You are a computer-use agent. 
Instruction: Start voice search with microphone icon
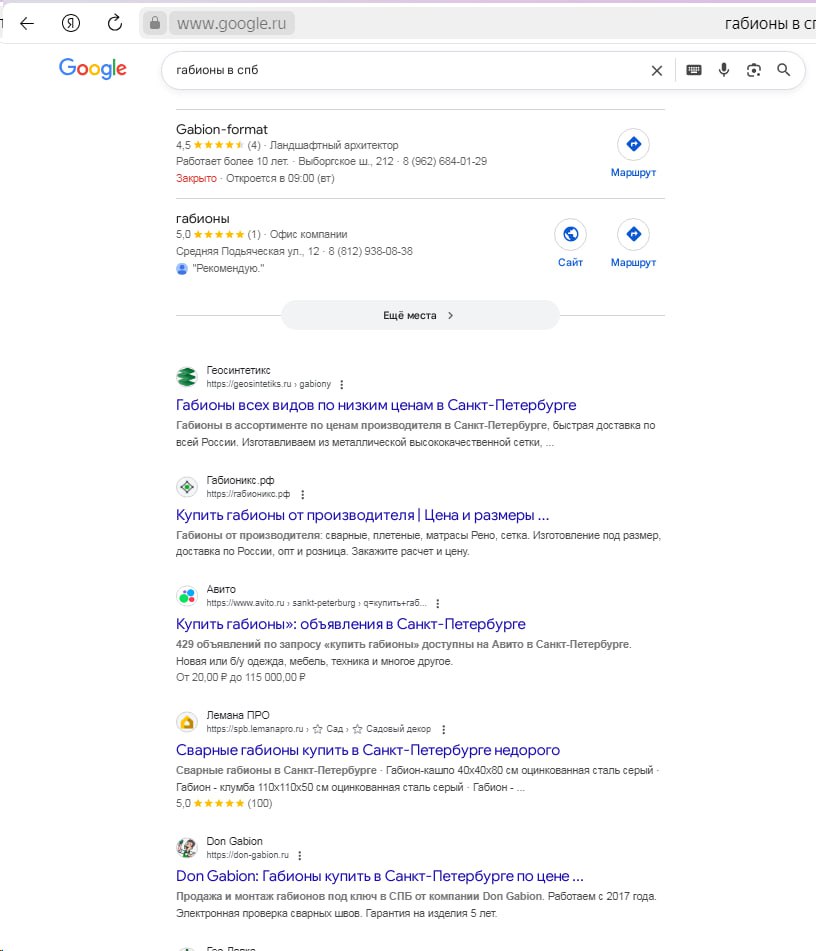pos(724,70)
